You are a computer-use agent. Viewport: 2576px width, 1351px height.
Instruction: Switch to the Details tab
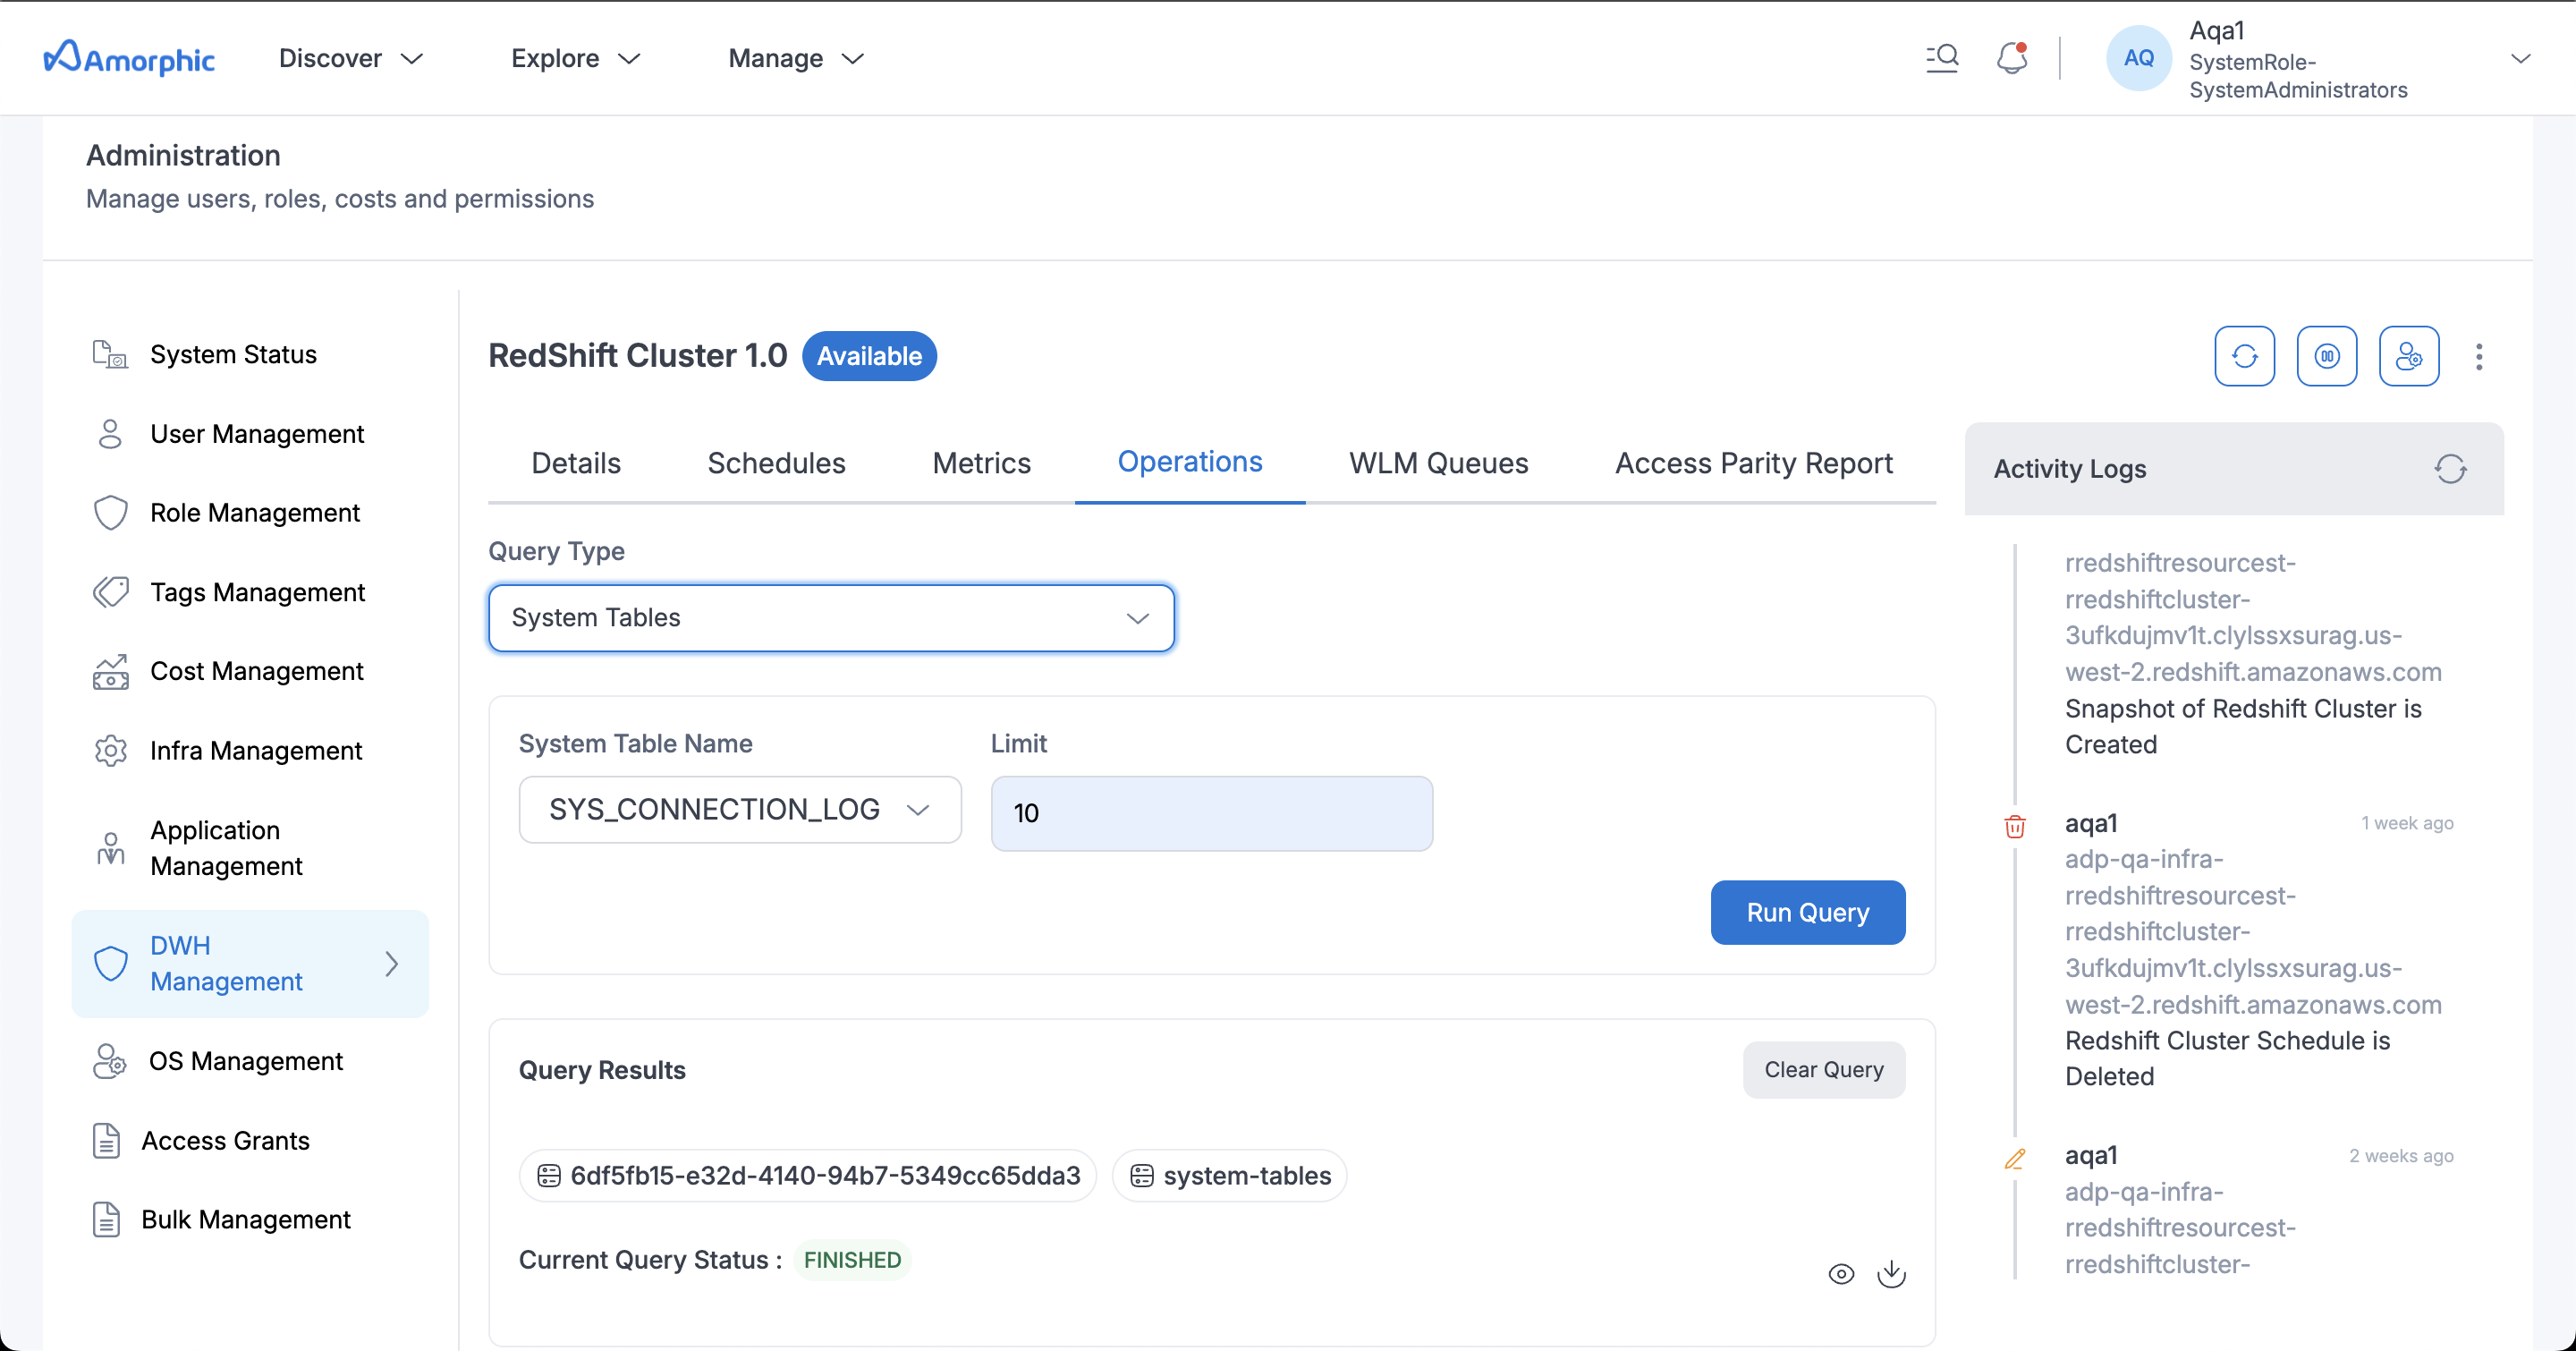coord(576,463)
